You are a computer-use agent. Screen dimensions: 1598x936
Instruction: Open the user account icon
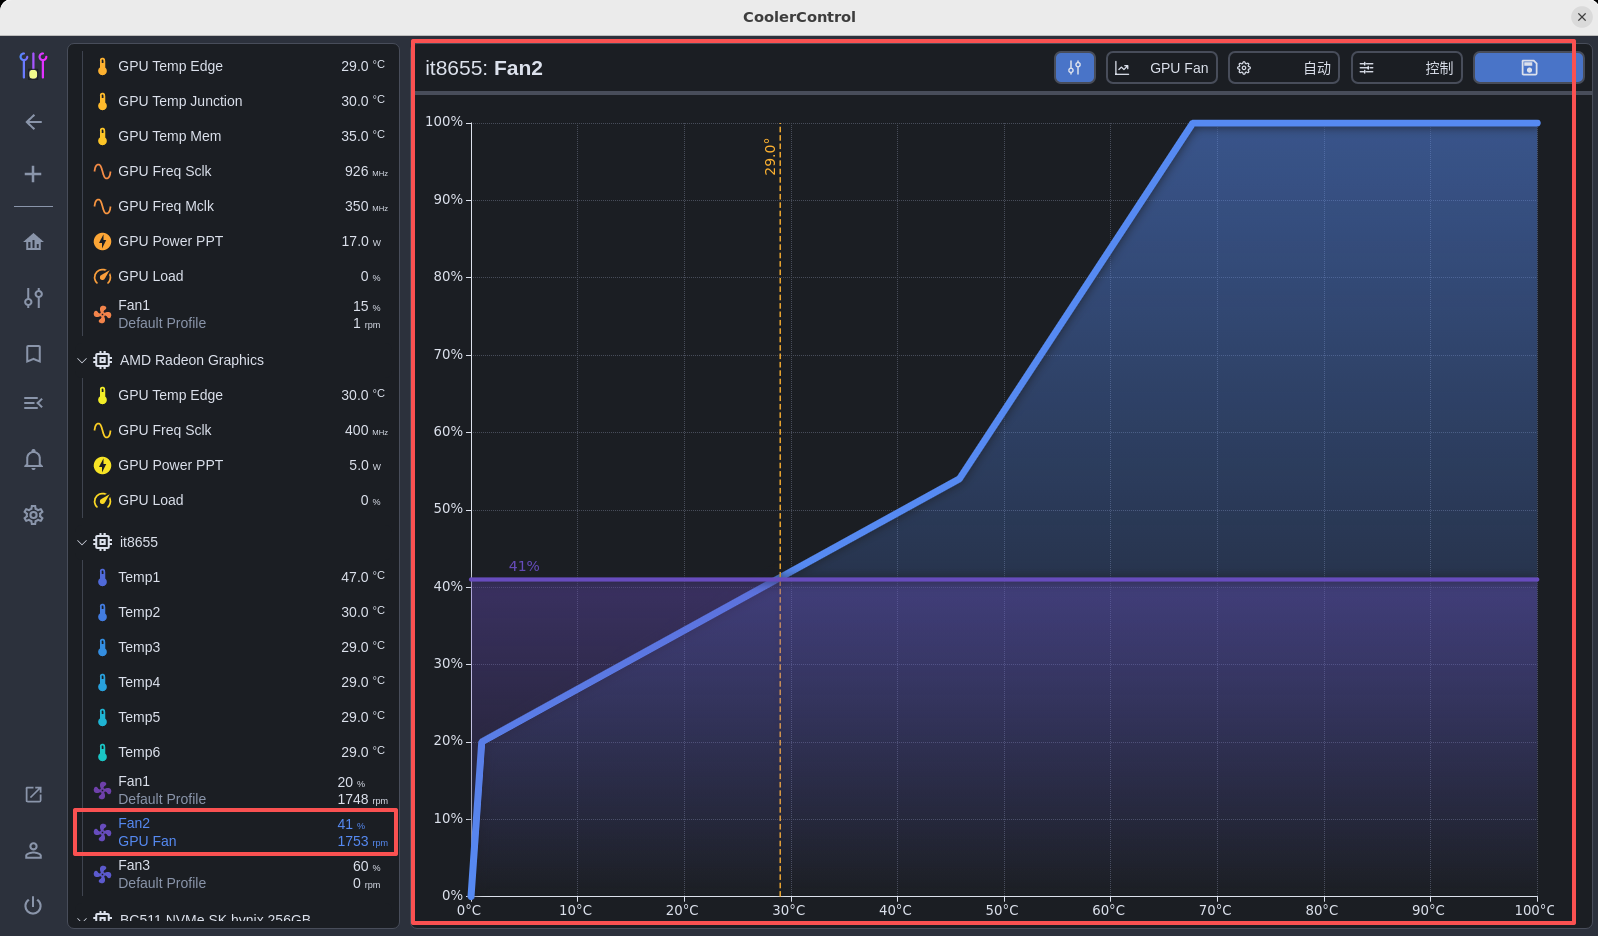tap(33, 850)
